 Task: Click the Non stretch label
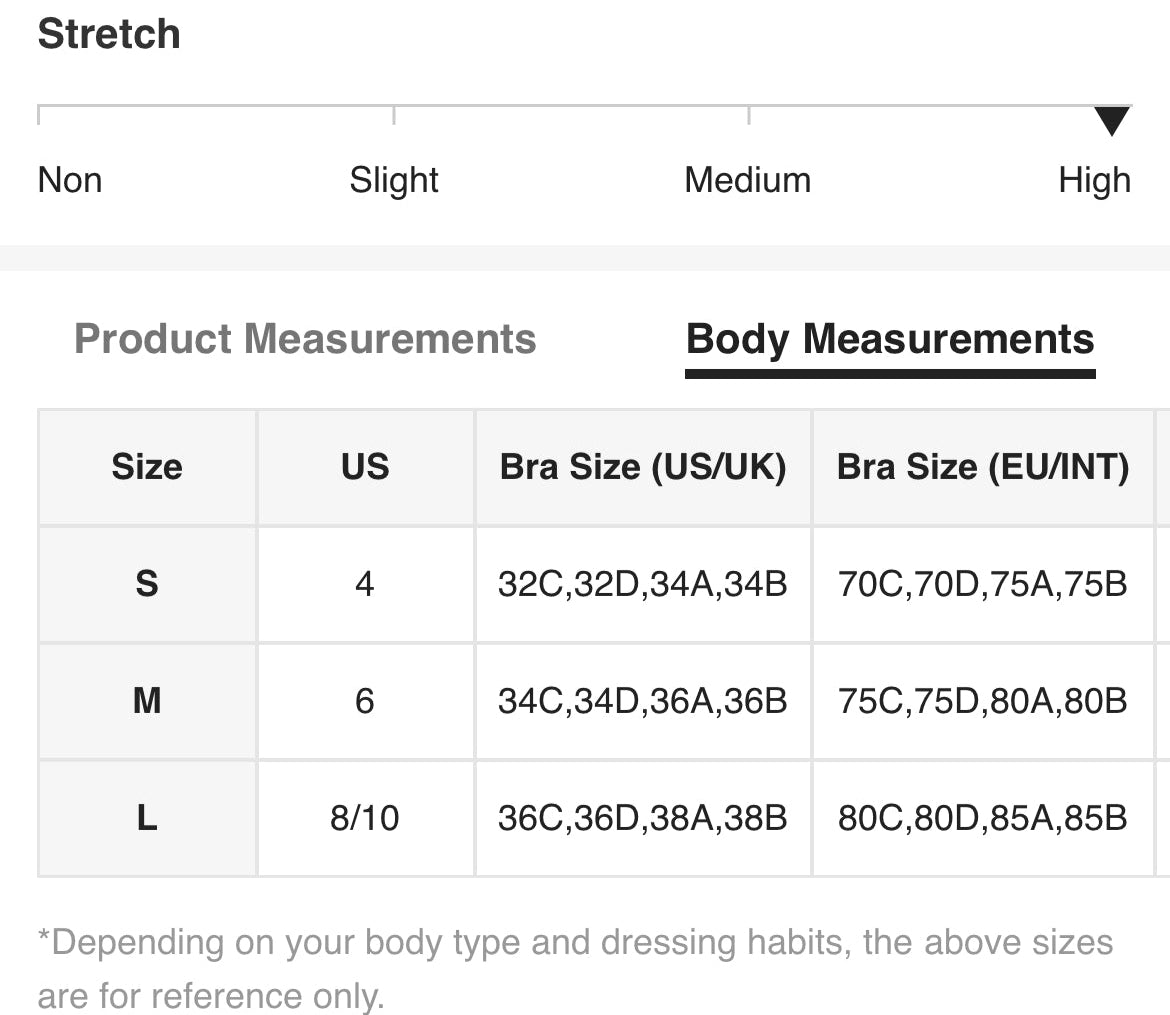[70, 181]
